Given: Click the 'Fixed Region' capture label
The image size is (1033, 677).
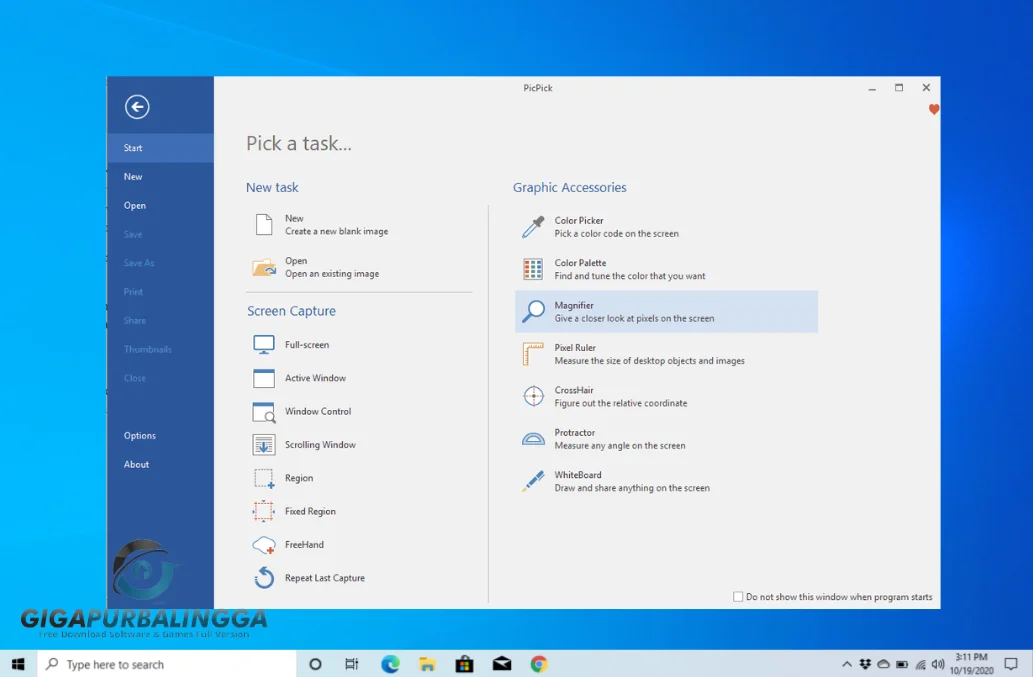Looking at the screenshot, I should (310, 512).
